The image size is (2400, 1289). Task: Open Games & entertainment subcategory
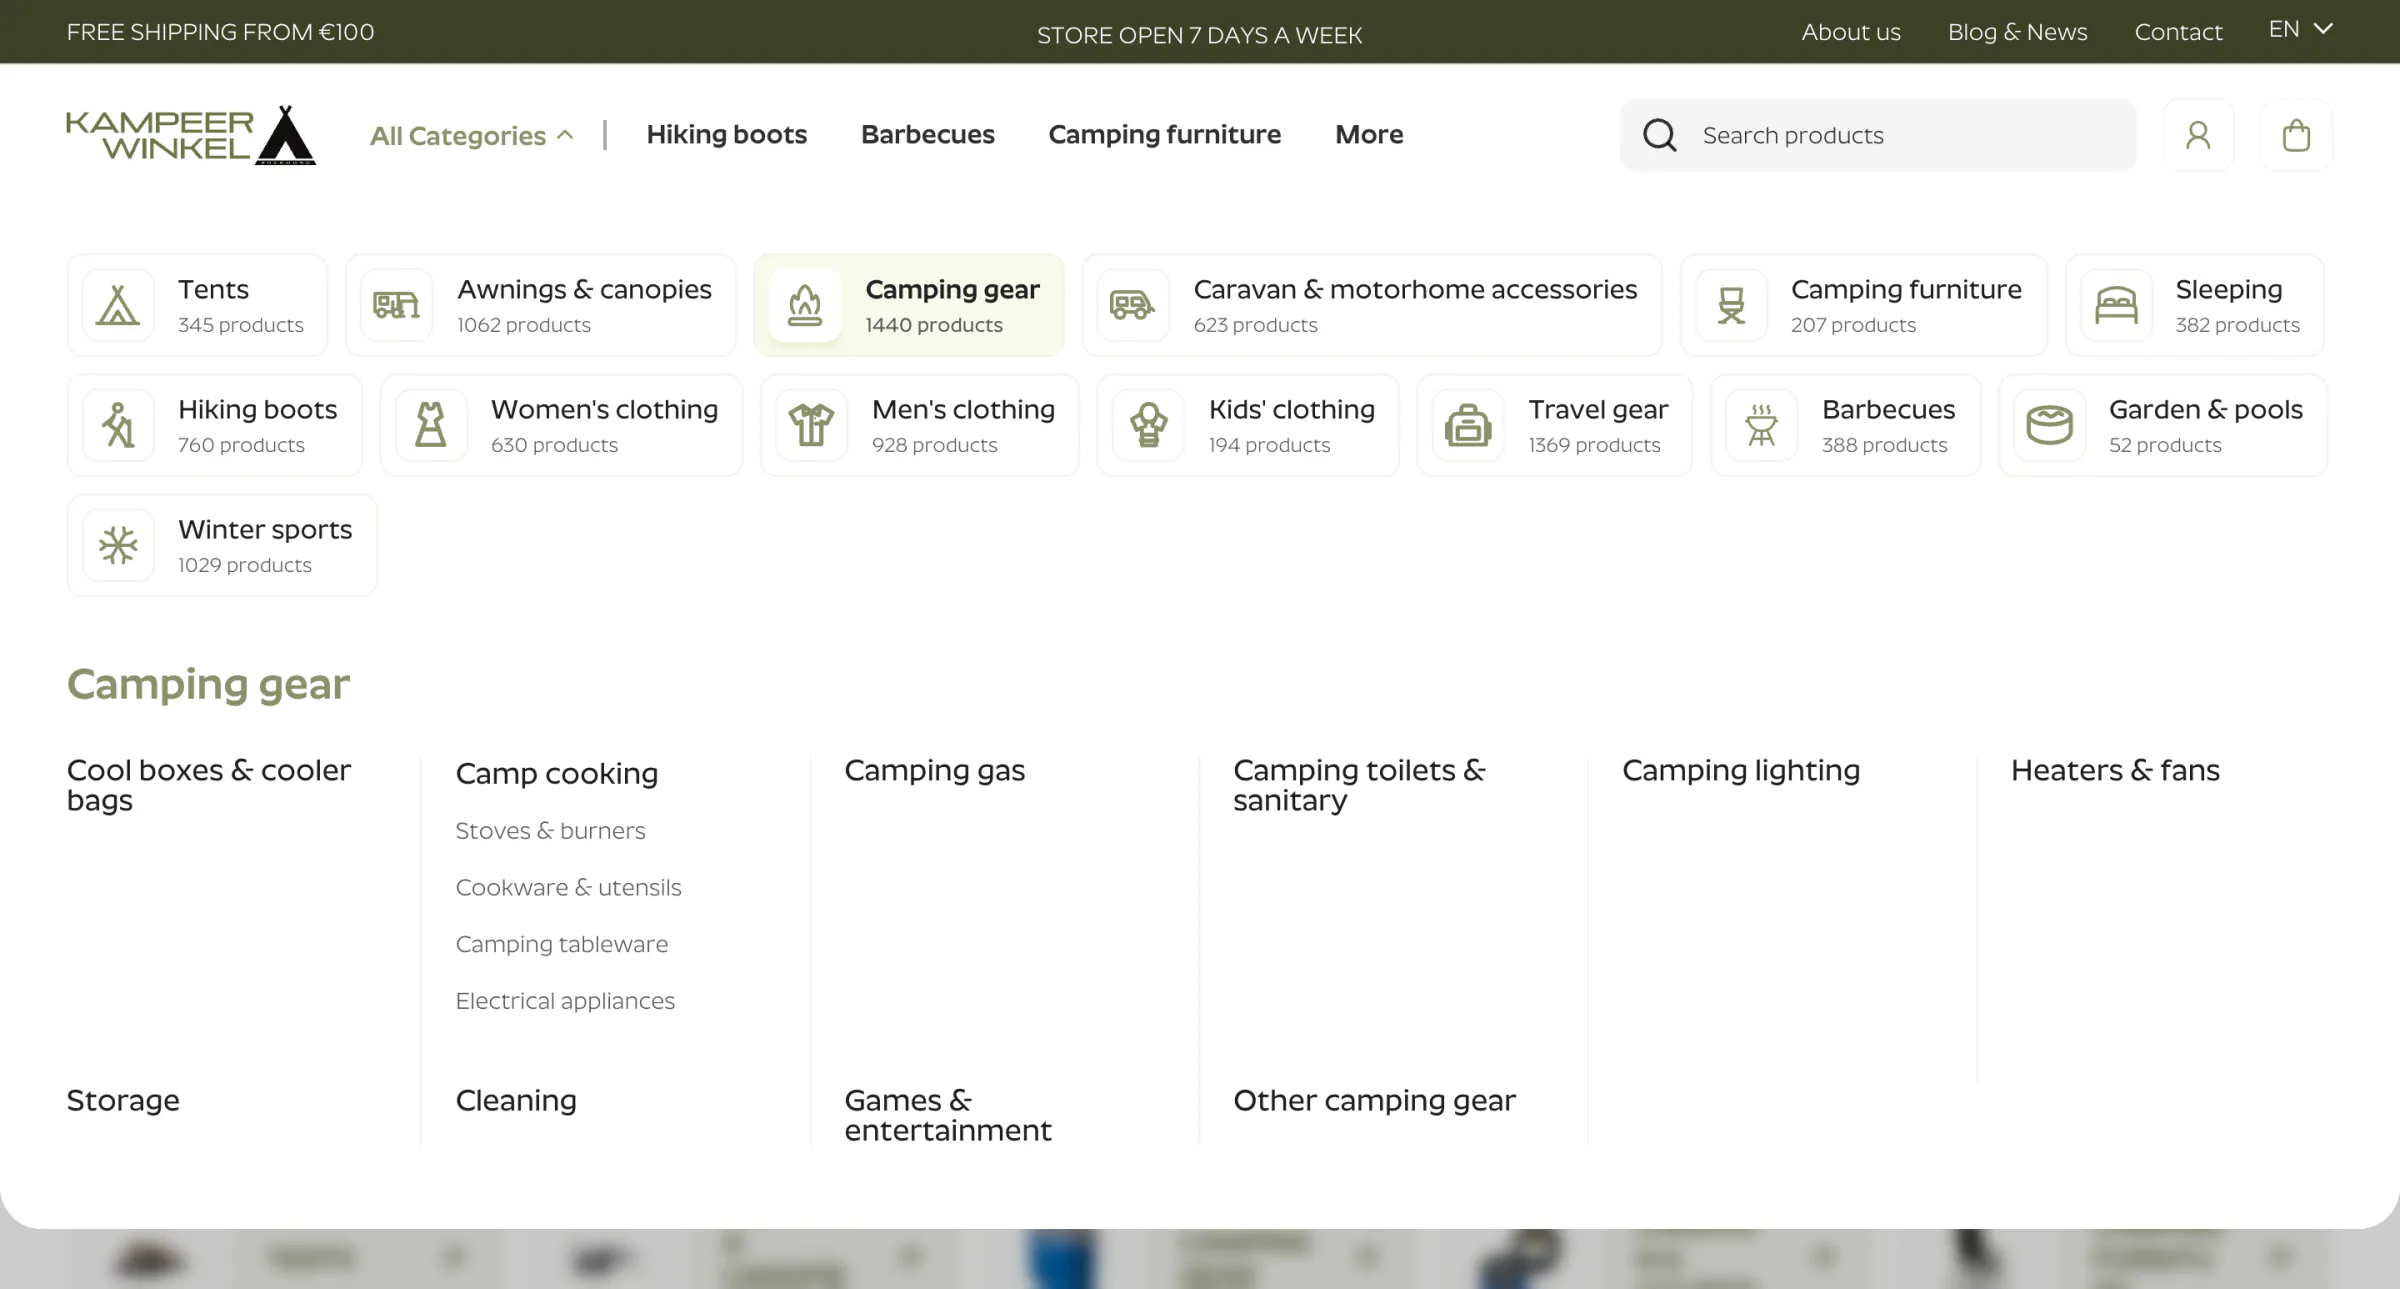(x=947, y=1115)
